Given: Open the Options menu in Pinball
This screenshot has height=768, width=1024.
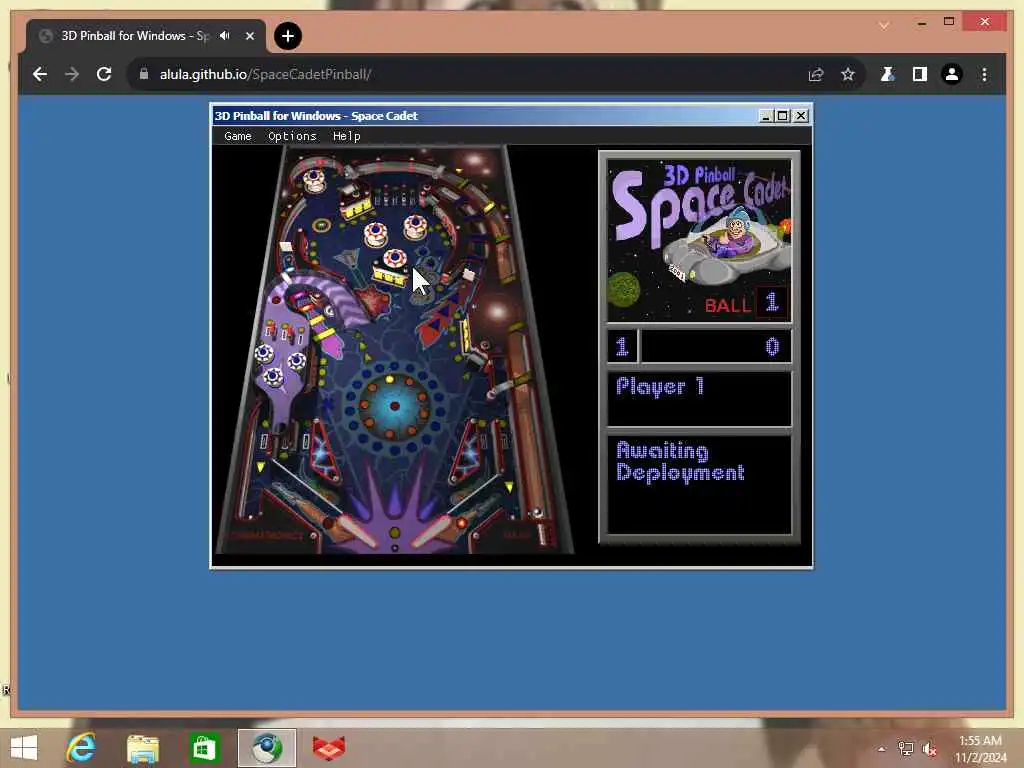Looking at the screenshot, I should (x=292, y=136).
